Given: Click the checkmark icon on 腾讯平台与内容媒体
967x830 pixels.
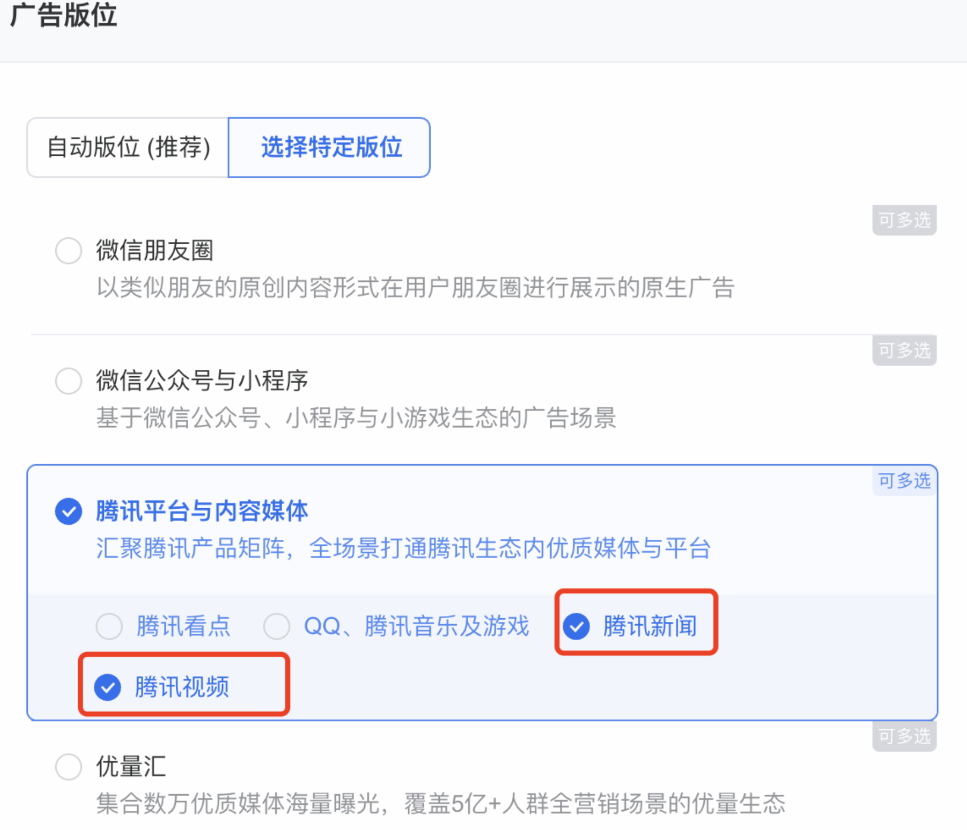Looking at the screenshot, I should coord(68,512).
